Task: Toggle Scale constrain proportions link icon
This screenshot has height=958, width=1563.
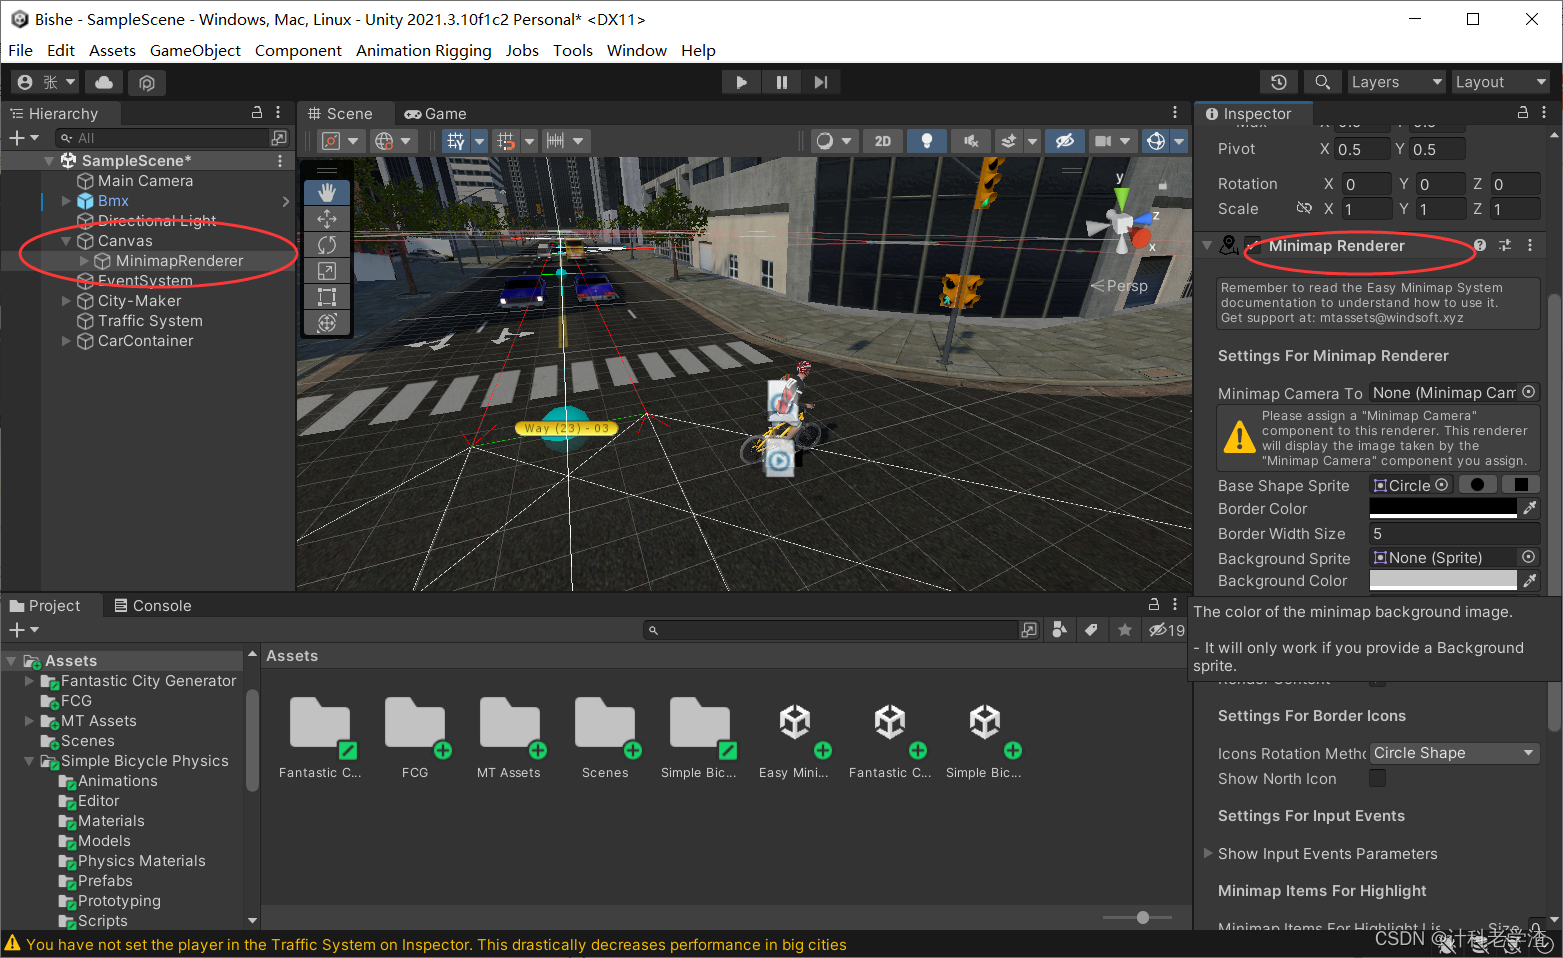Action: (1304, 208)
